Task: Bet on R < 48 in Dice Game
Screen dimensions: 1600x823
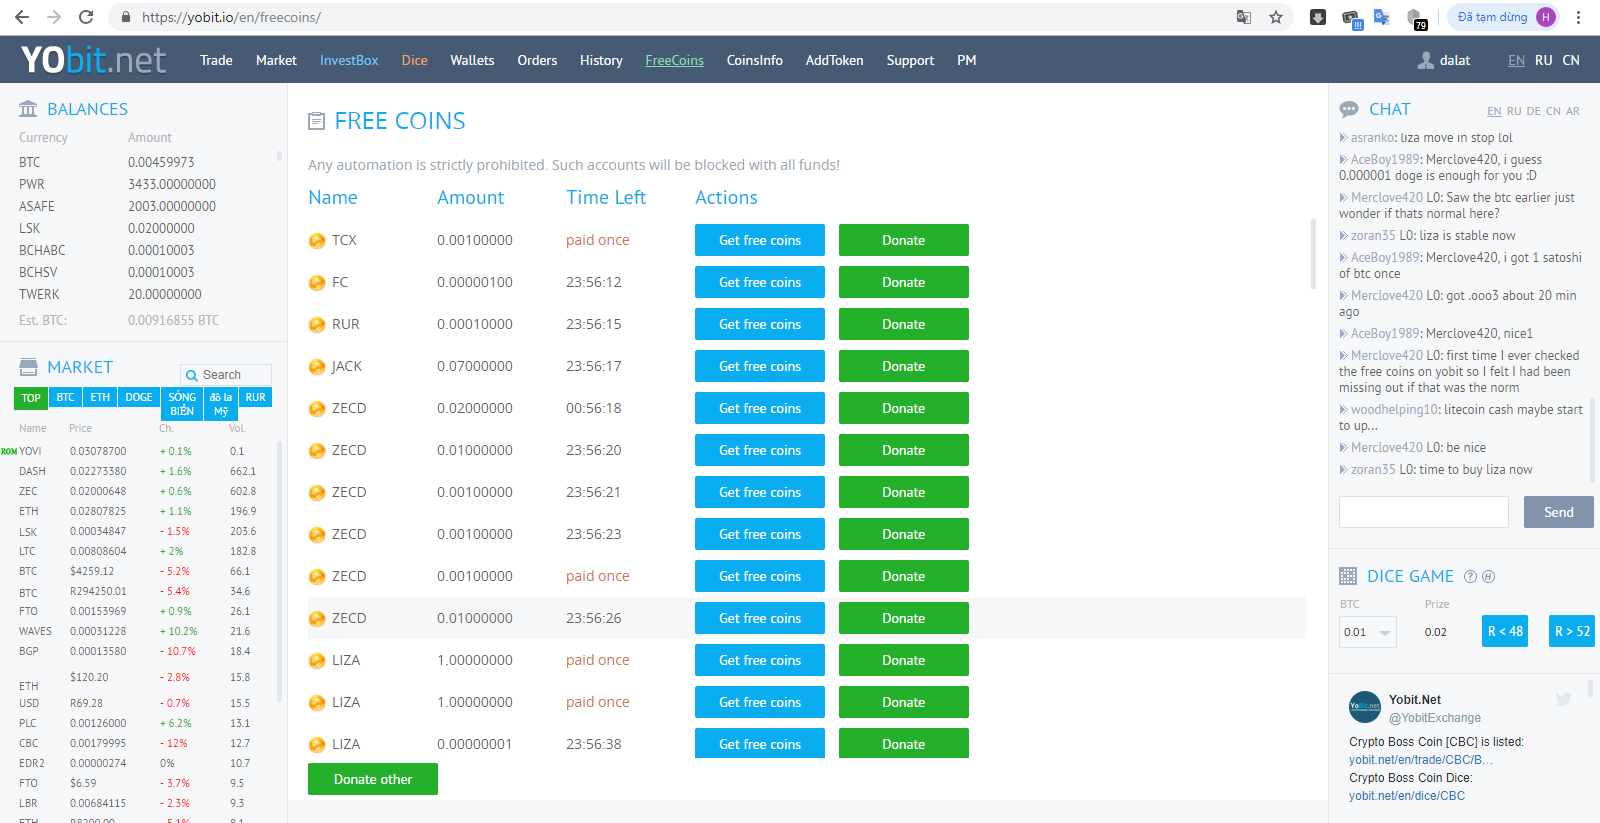Action: (1505, 631)
